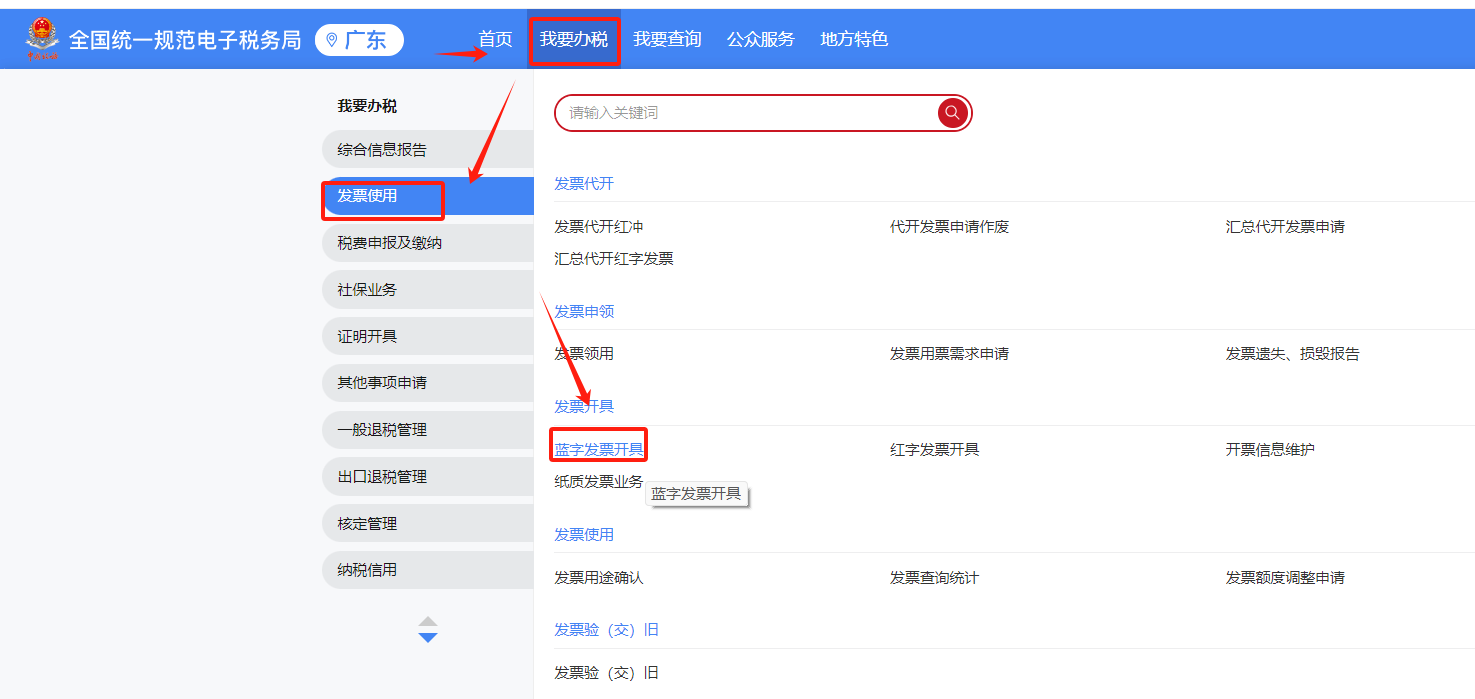Click the tax bureau emblem logo

(x=43, y=39)
